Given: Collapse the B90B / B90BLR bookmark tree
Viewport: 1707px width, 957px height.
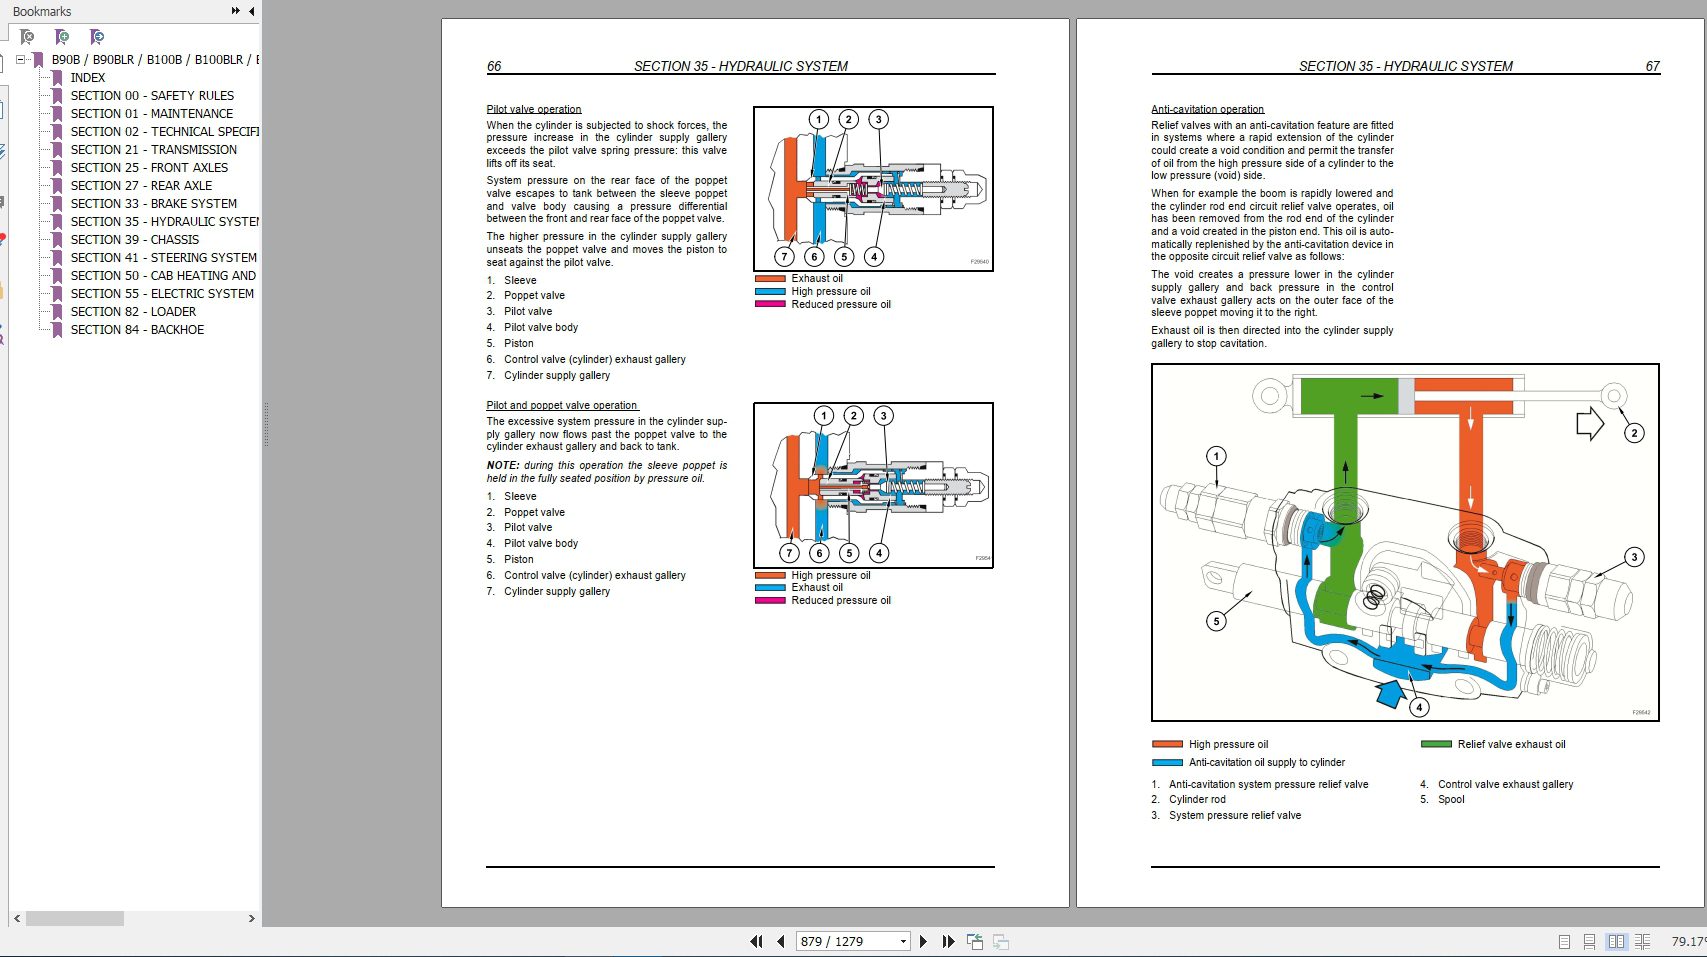Looking at the screenshot, I should tap(21, 59).
